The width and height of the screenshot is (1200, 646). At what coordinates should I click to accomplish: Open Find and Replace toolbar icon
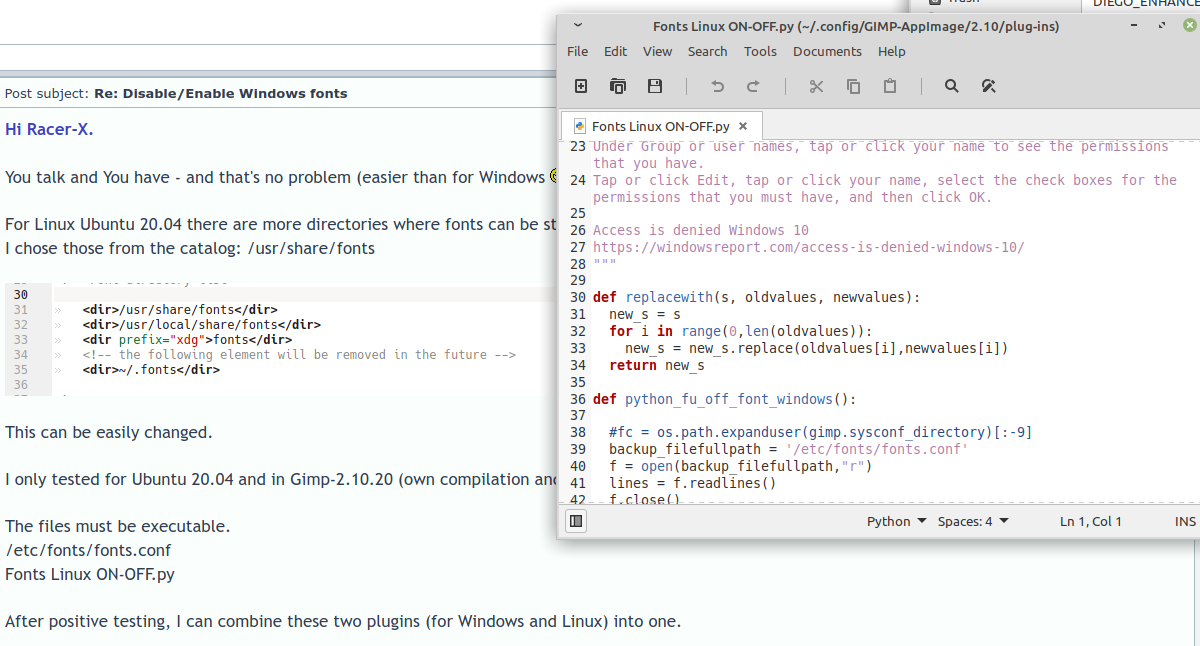coord(989,87)
